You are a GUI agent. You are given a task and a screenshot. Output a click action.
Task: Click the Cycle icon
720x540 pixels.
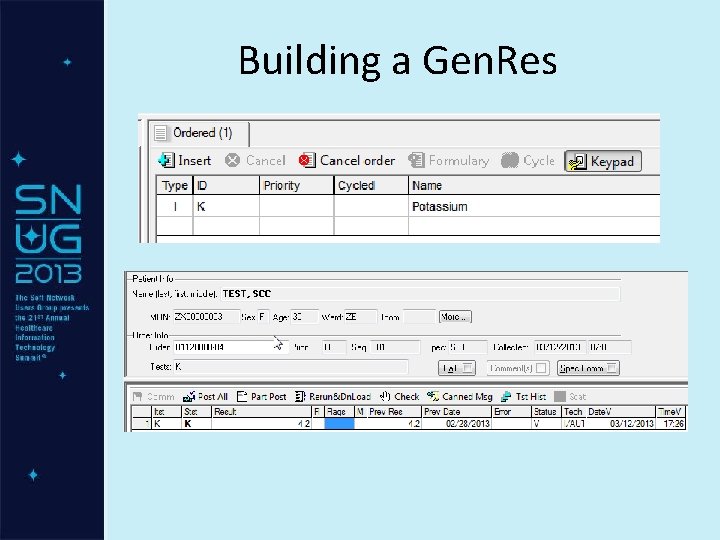pos(510,160)
